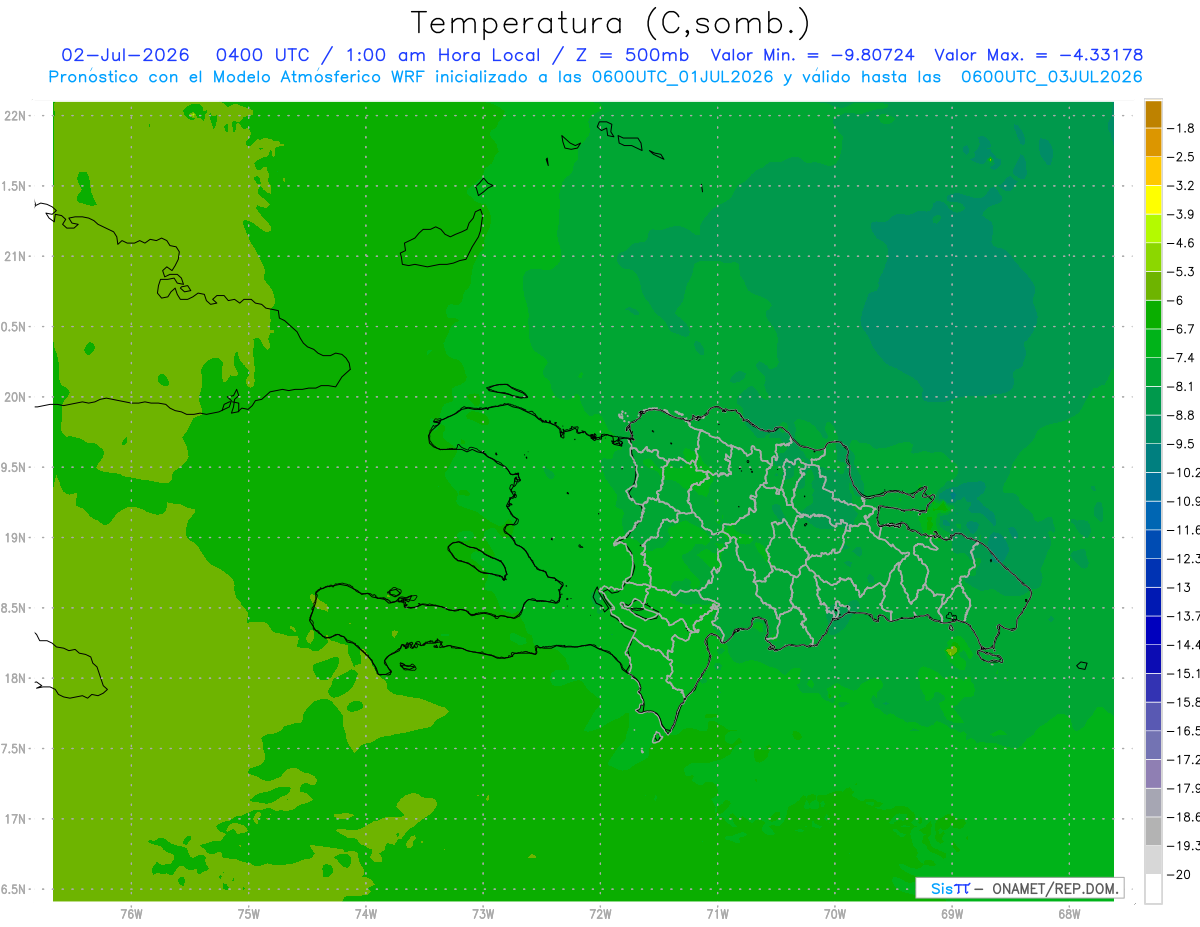The width and height of the screenshot is (1200, 927).
Task: Click the '74W' longitude axis label
Action: (x=365, y=913)
